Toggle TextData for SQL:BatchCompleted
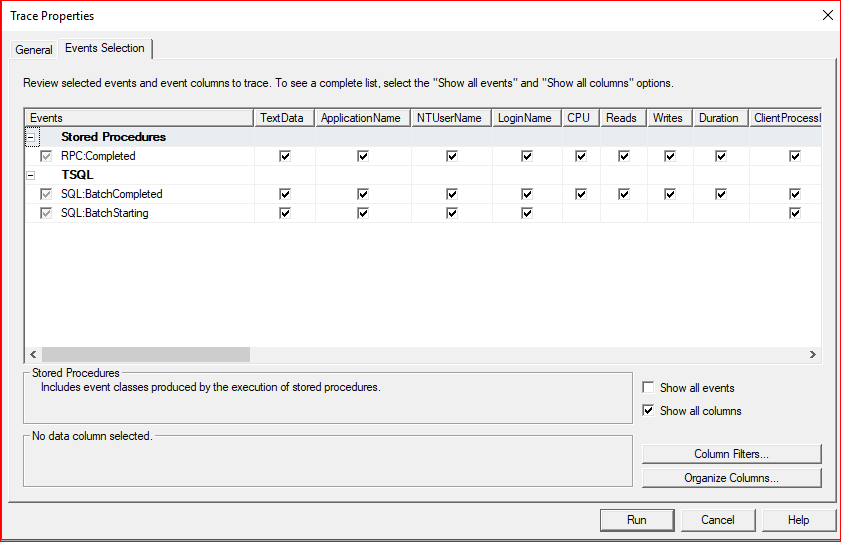 (x=285, y=194)
